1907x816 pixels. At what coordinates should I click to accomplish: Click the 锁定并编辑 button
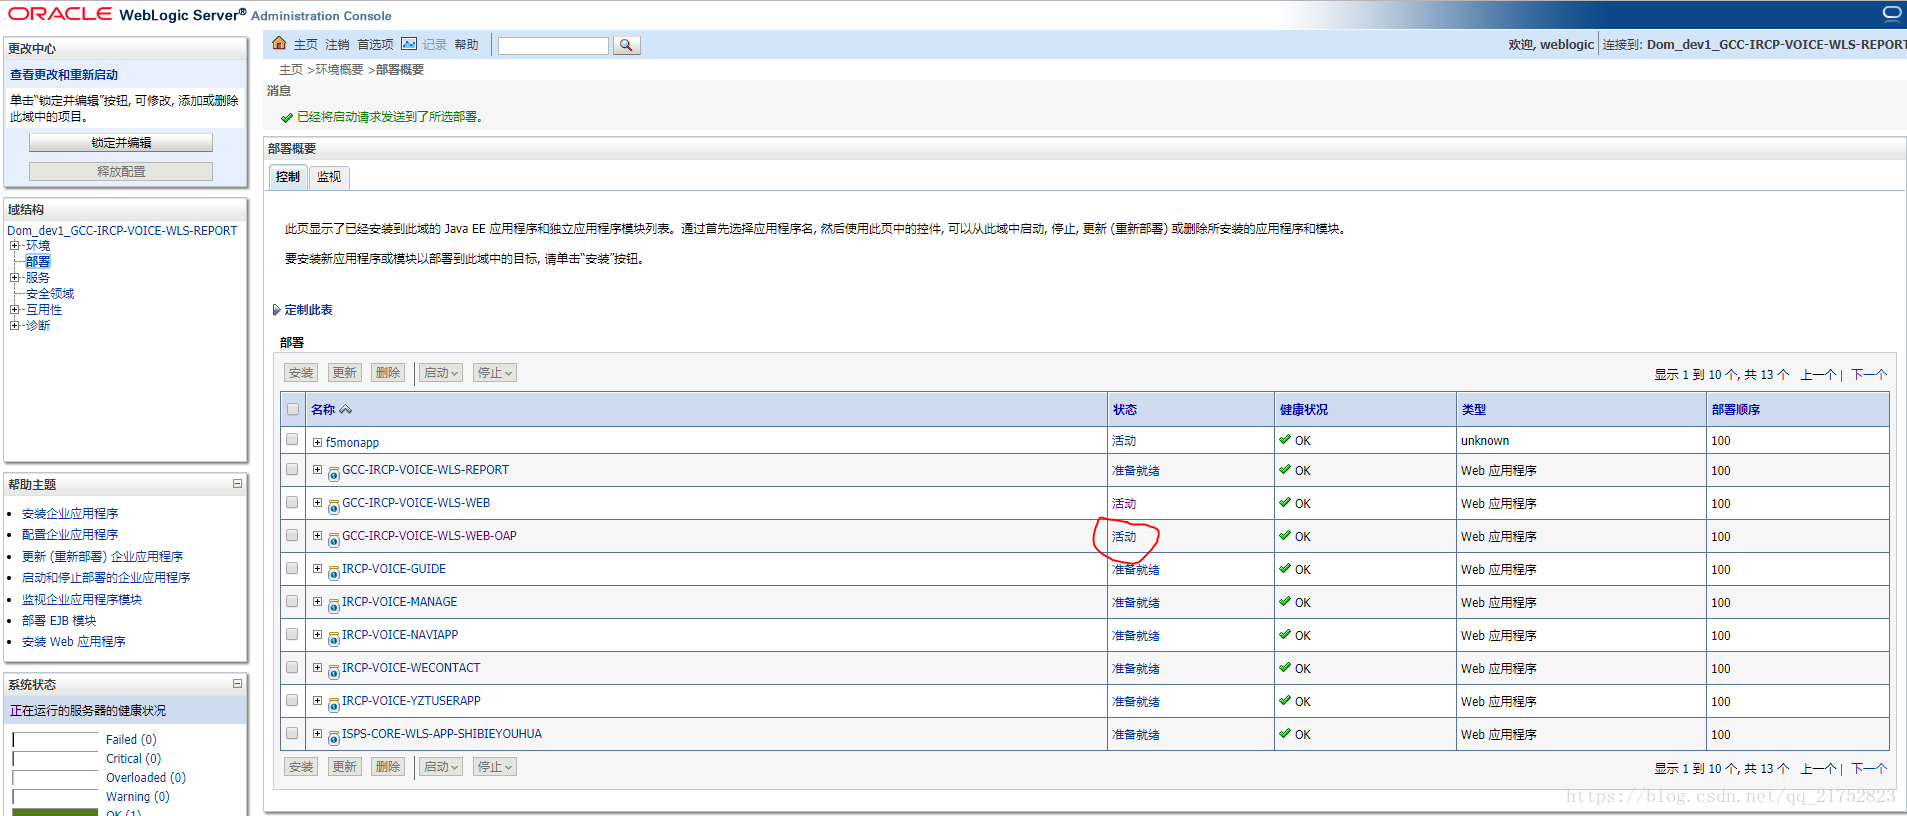pyautogui.click(x=121, y=143)
